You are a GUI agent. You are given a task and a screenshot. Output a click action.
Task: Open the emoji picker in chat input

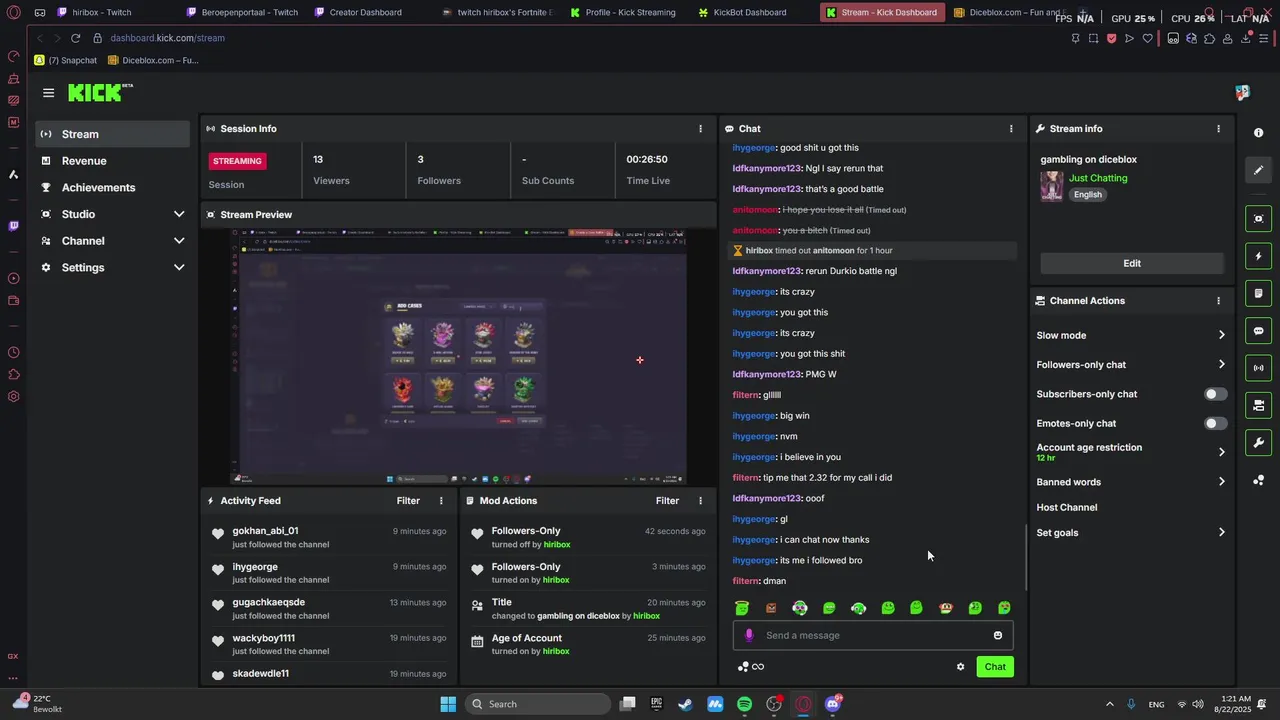coord(998,636)
